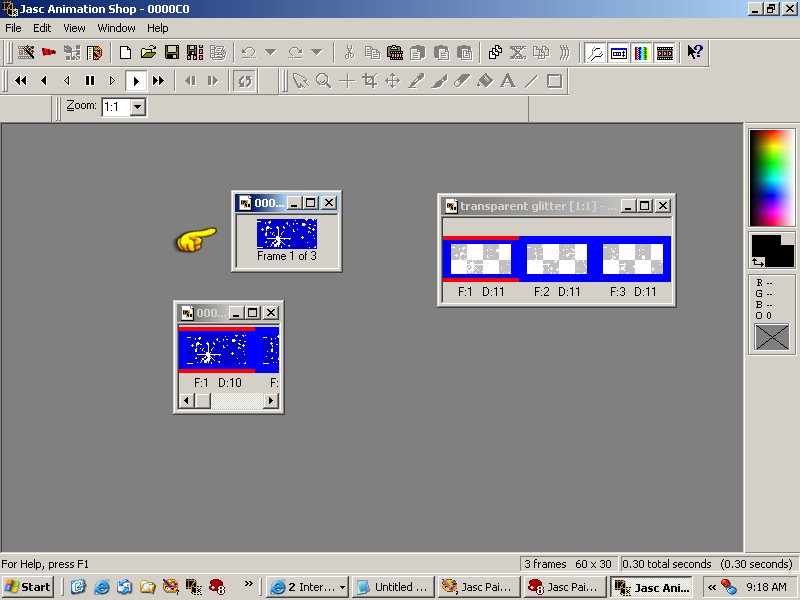Expand the Undo history dropdown arrow

pos(270,52)
